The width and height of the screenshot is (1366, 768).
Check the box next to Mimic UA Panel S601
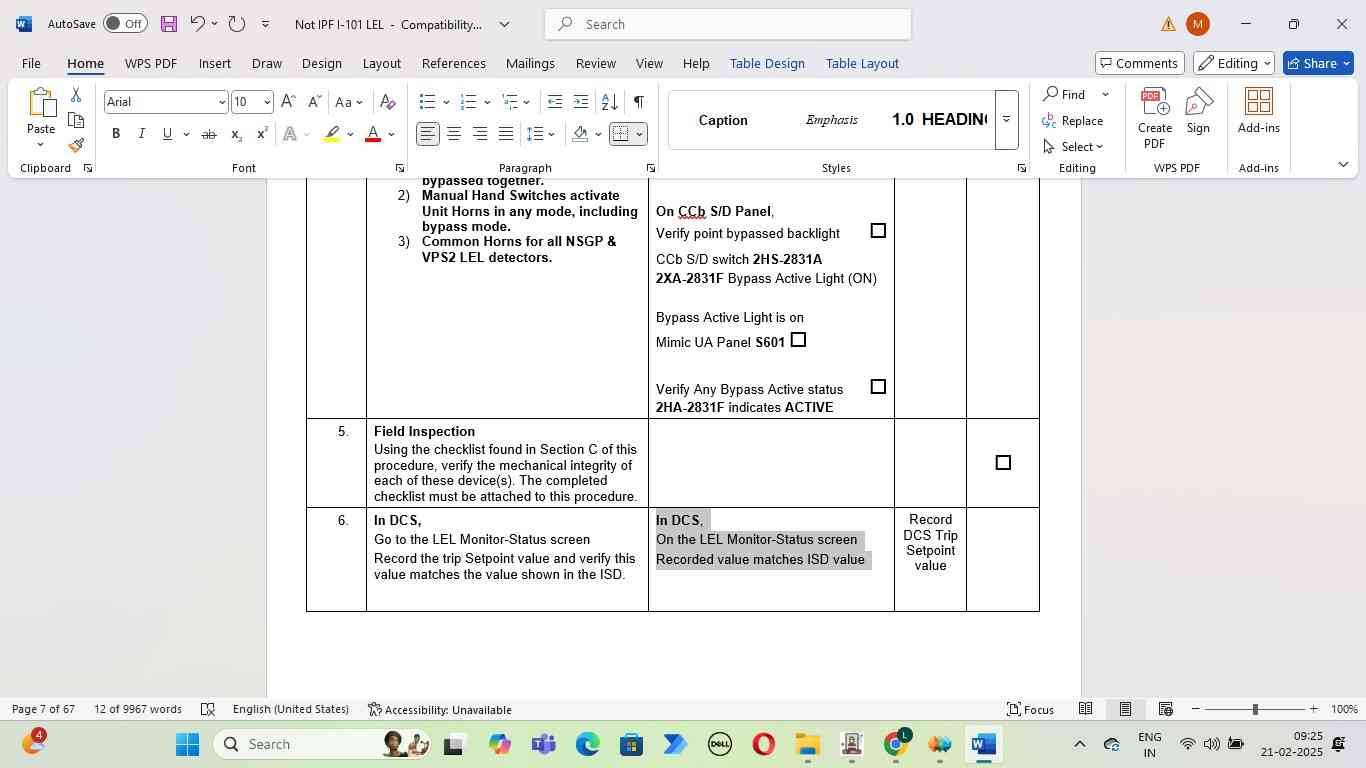(x=798, y=340)
